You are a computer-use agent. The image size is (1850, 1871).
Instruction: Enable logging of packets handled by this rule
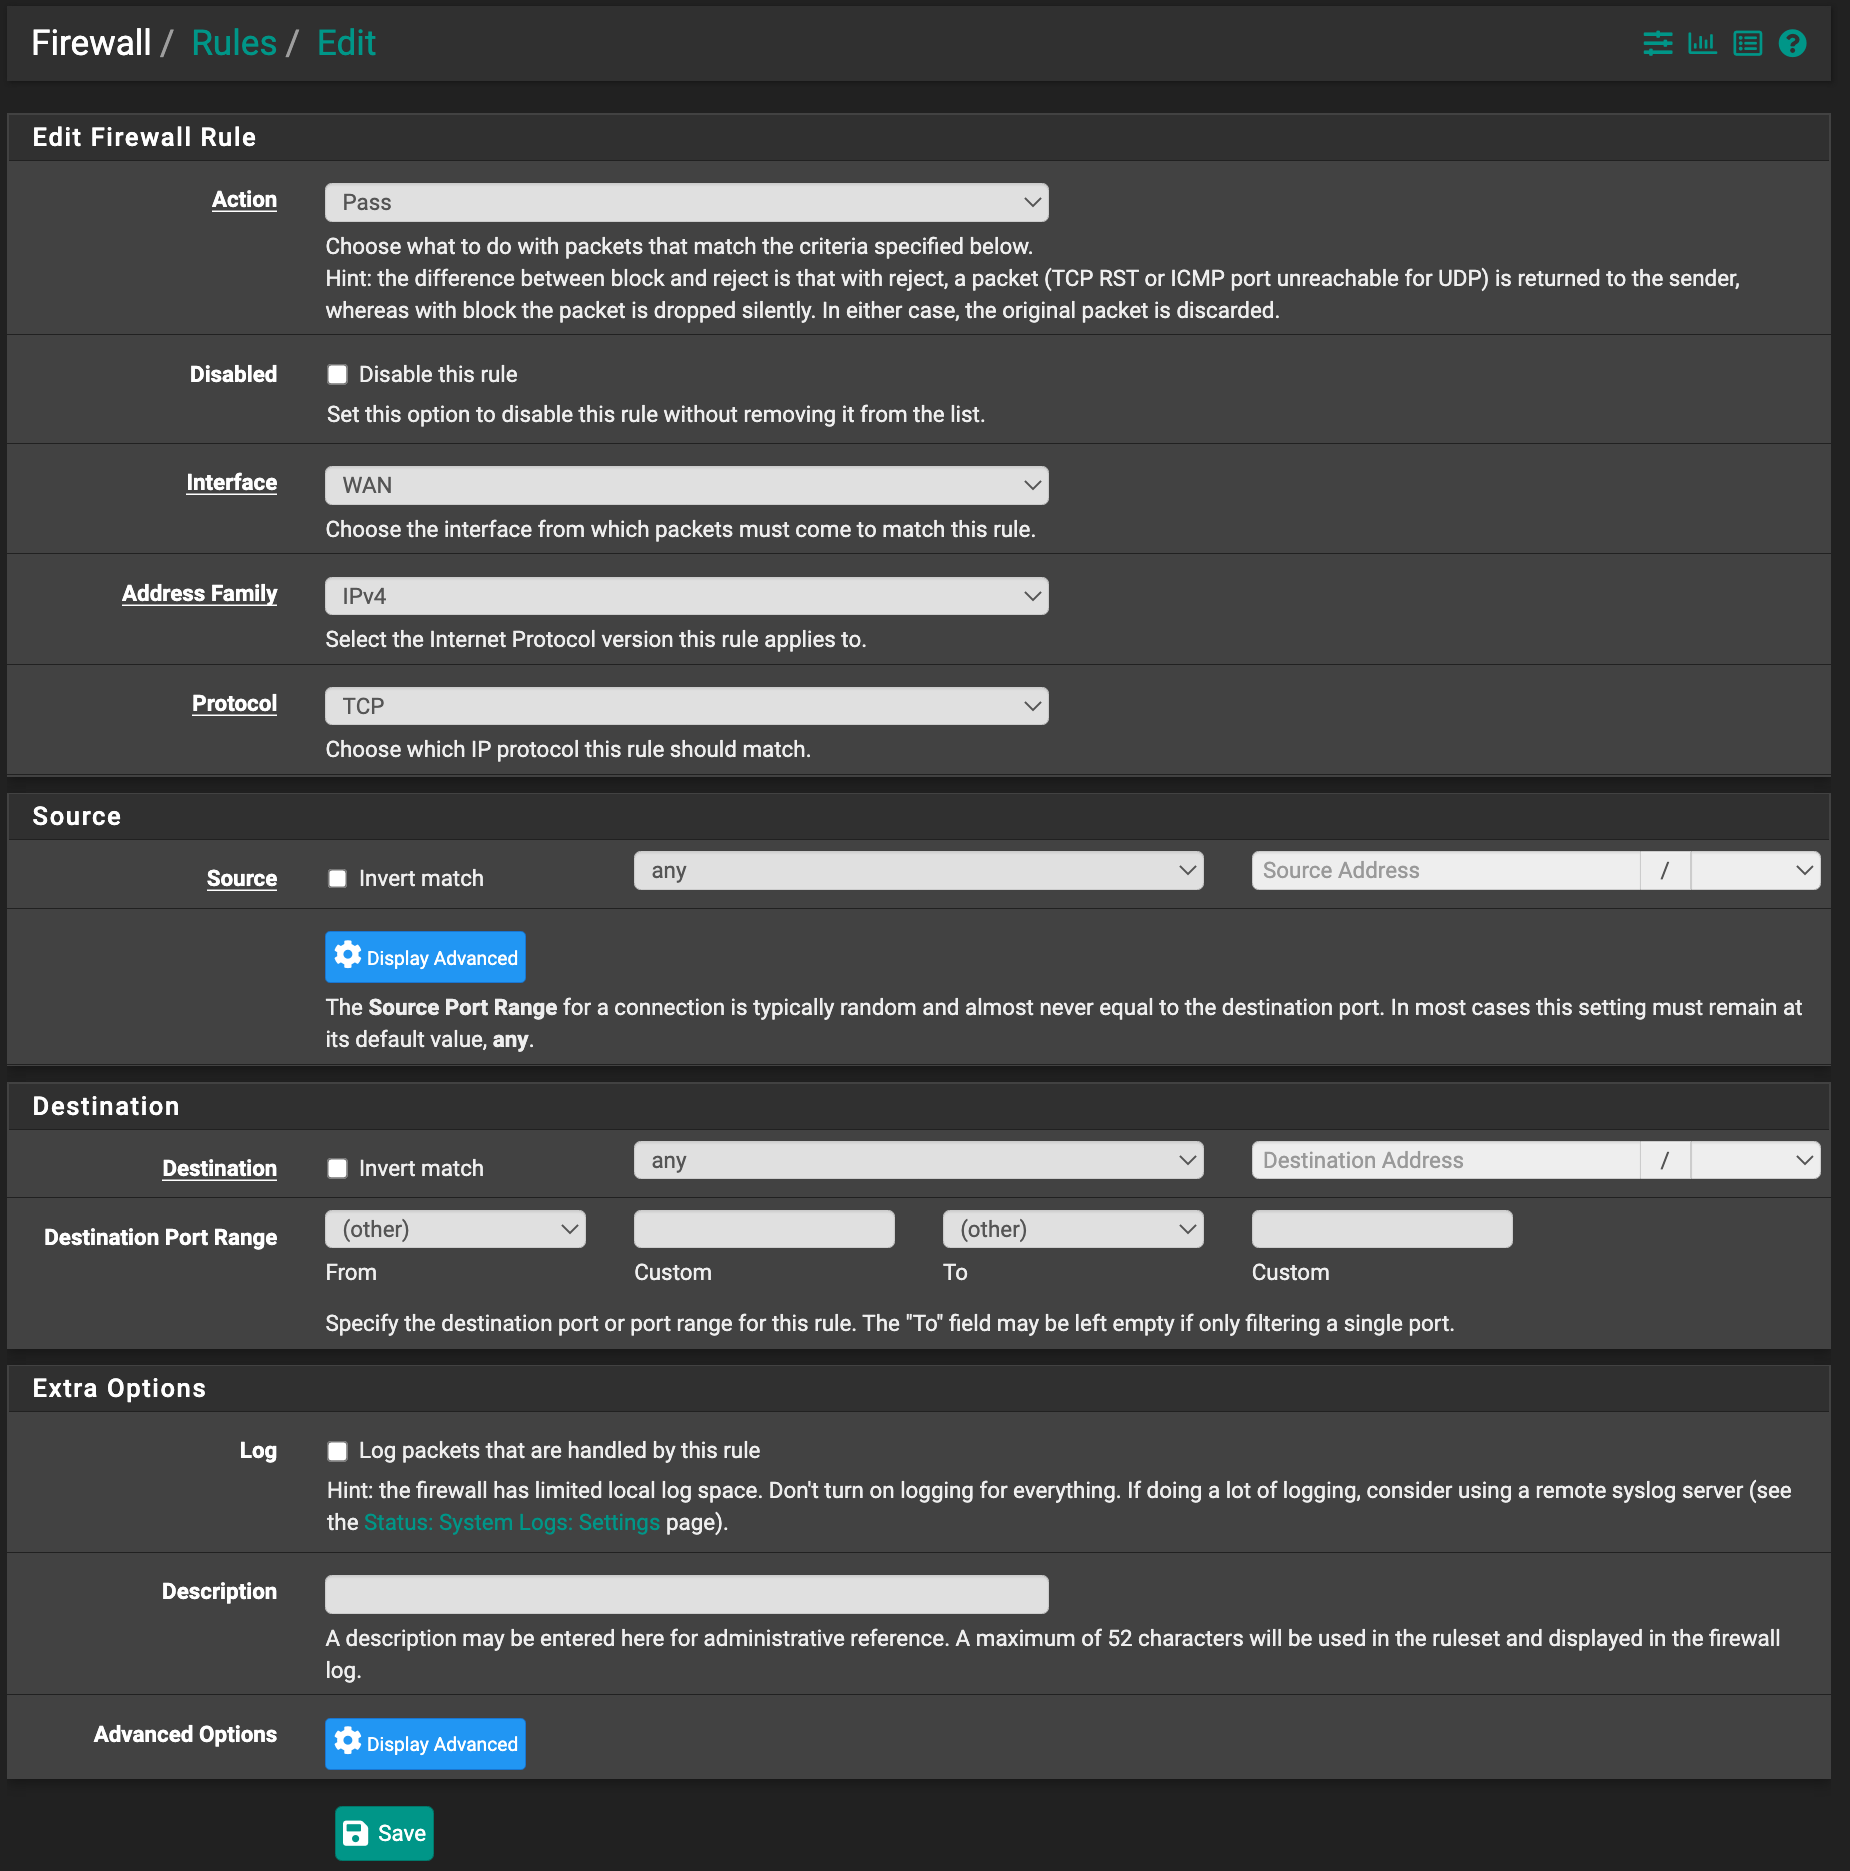(337, 1451)
